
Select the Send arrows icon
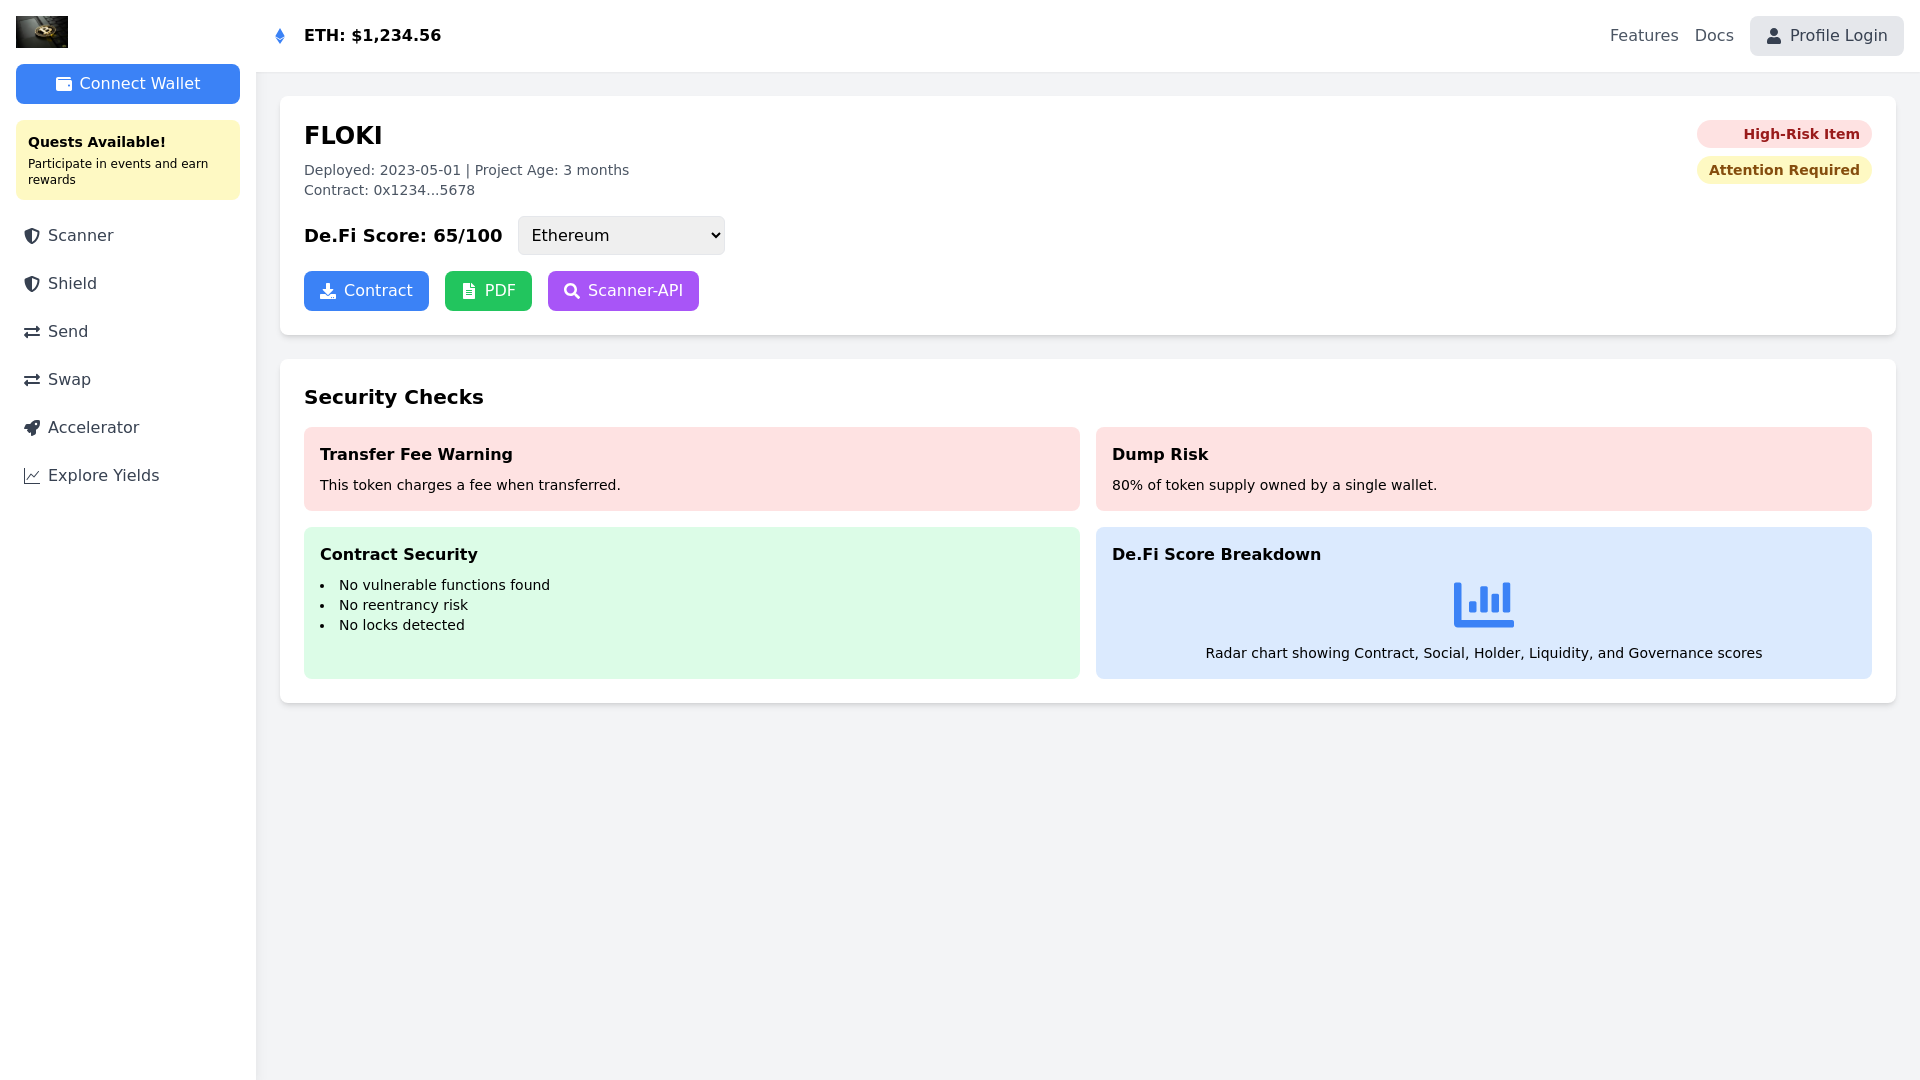tap(31, 331)
